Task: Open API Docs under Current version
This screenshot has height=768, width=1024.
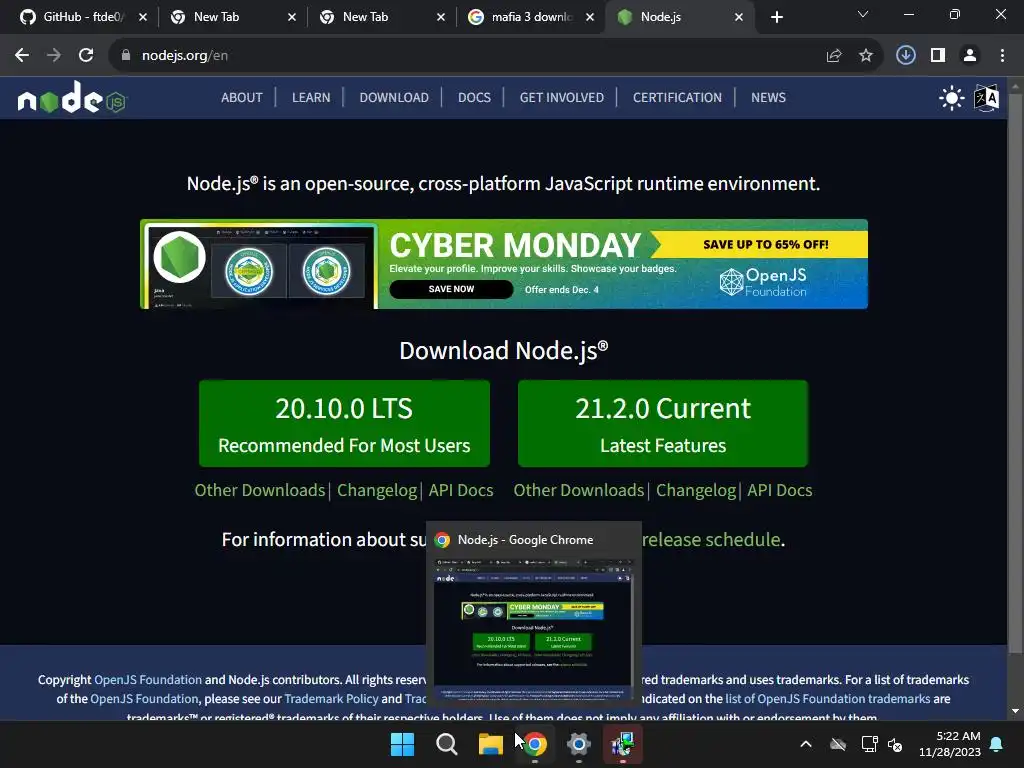Action: [x=780, y=490]
